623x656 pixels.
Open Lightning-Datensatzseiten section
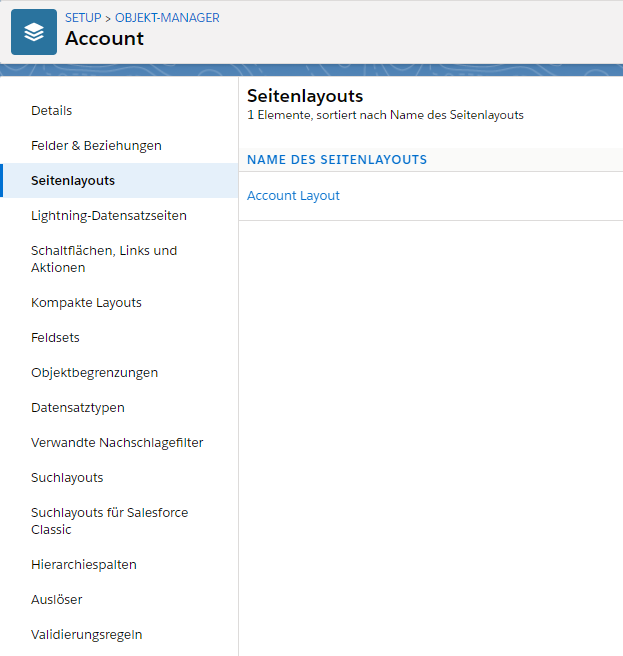click(109, 215)
